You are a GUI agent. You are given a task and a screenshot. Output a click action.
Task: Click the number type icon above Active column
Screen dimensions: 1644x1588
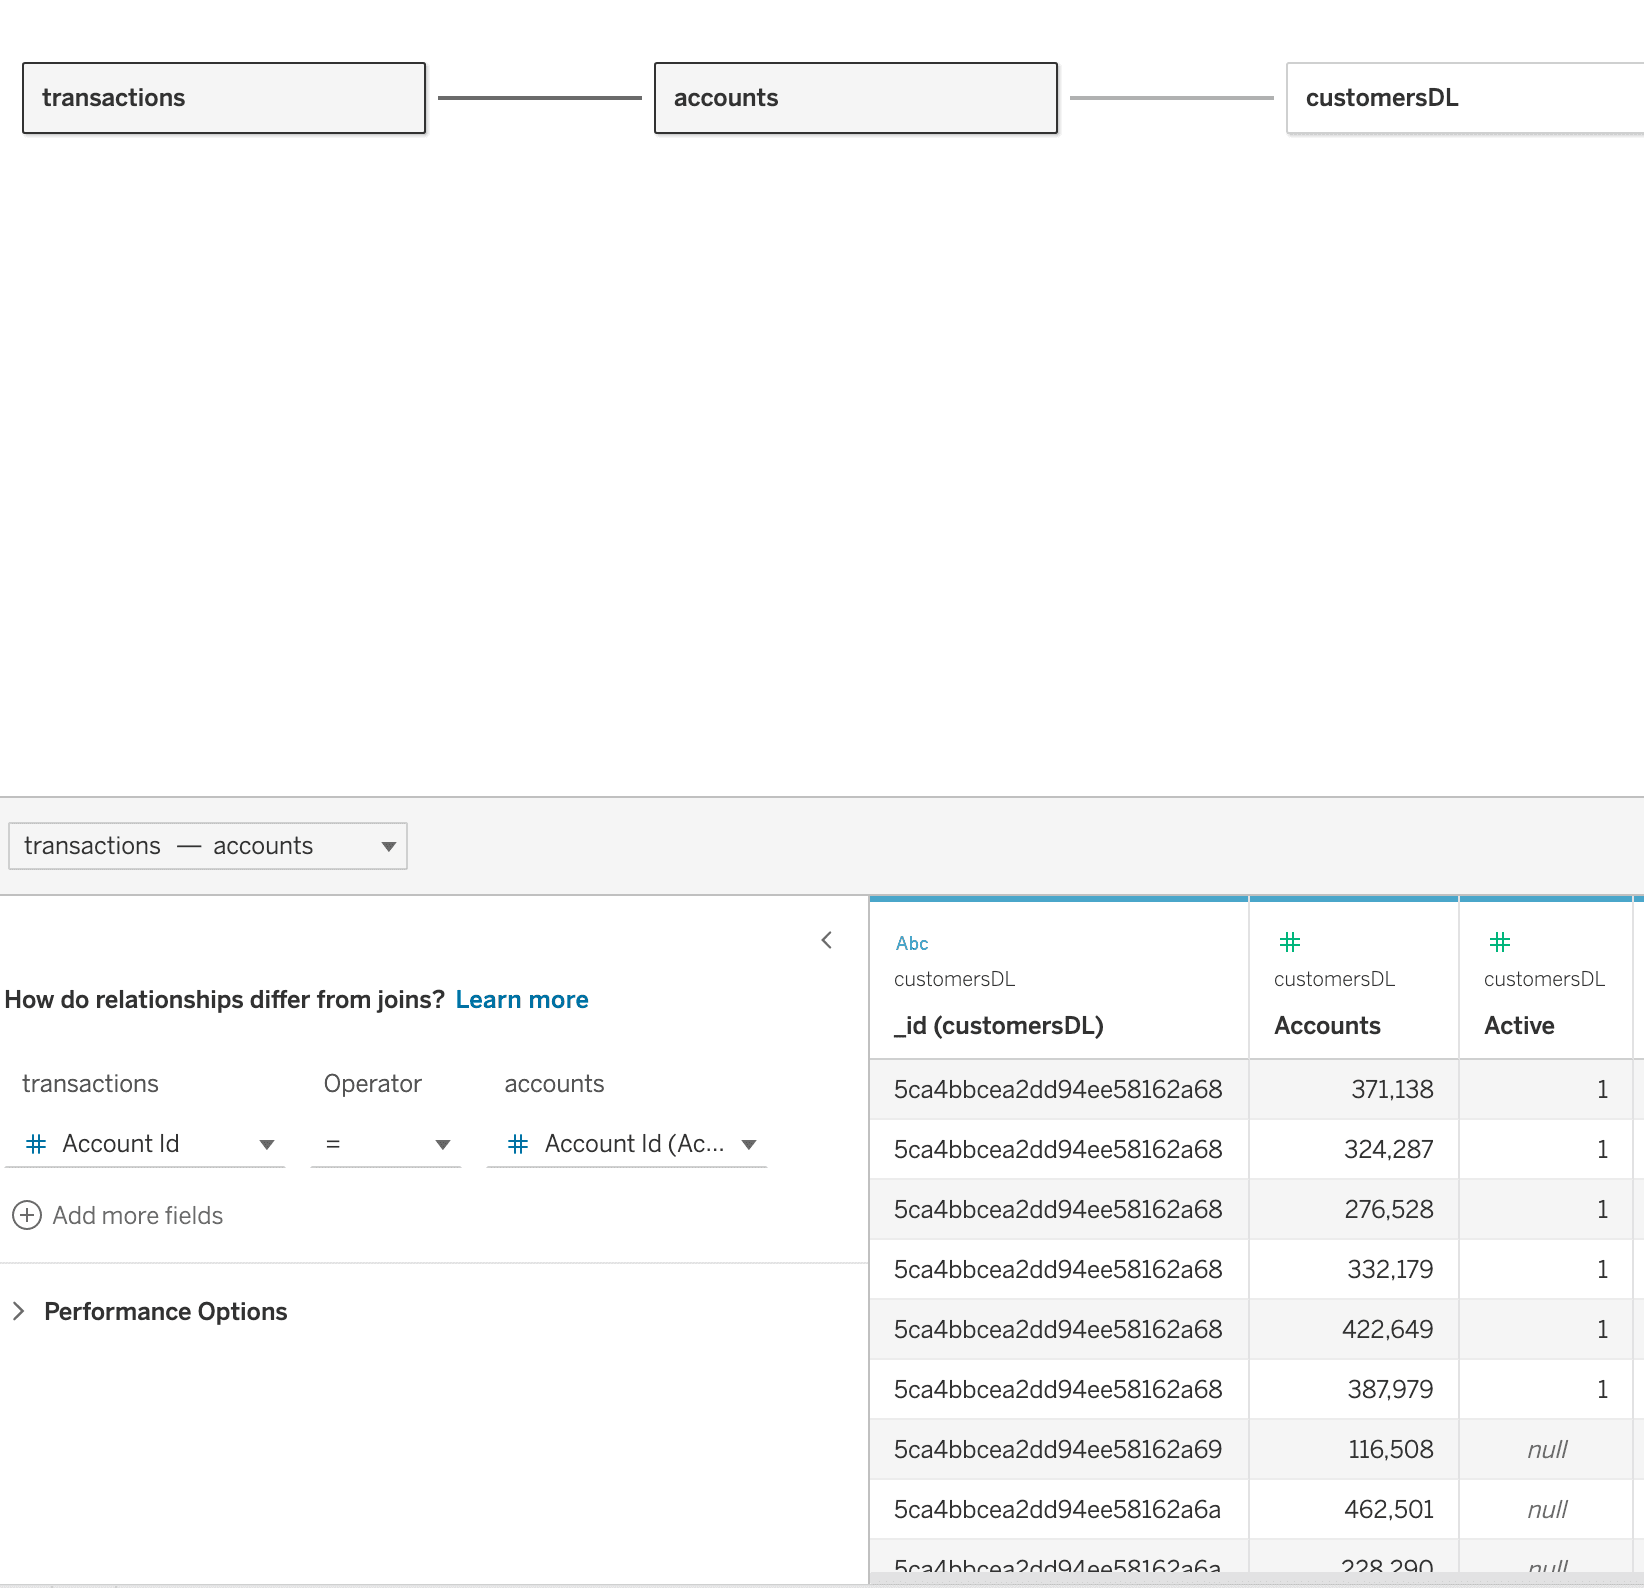(x=1499, y=942)
